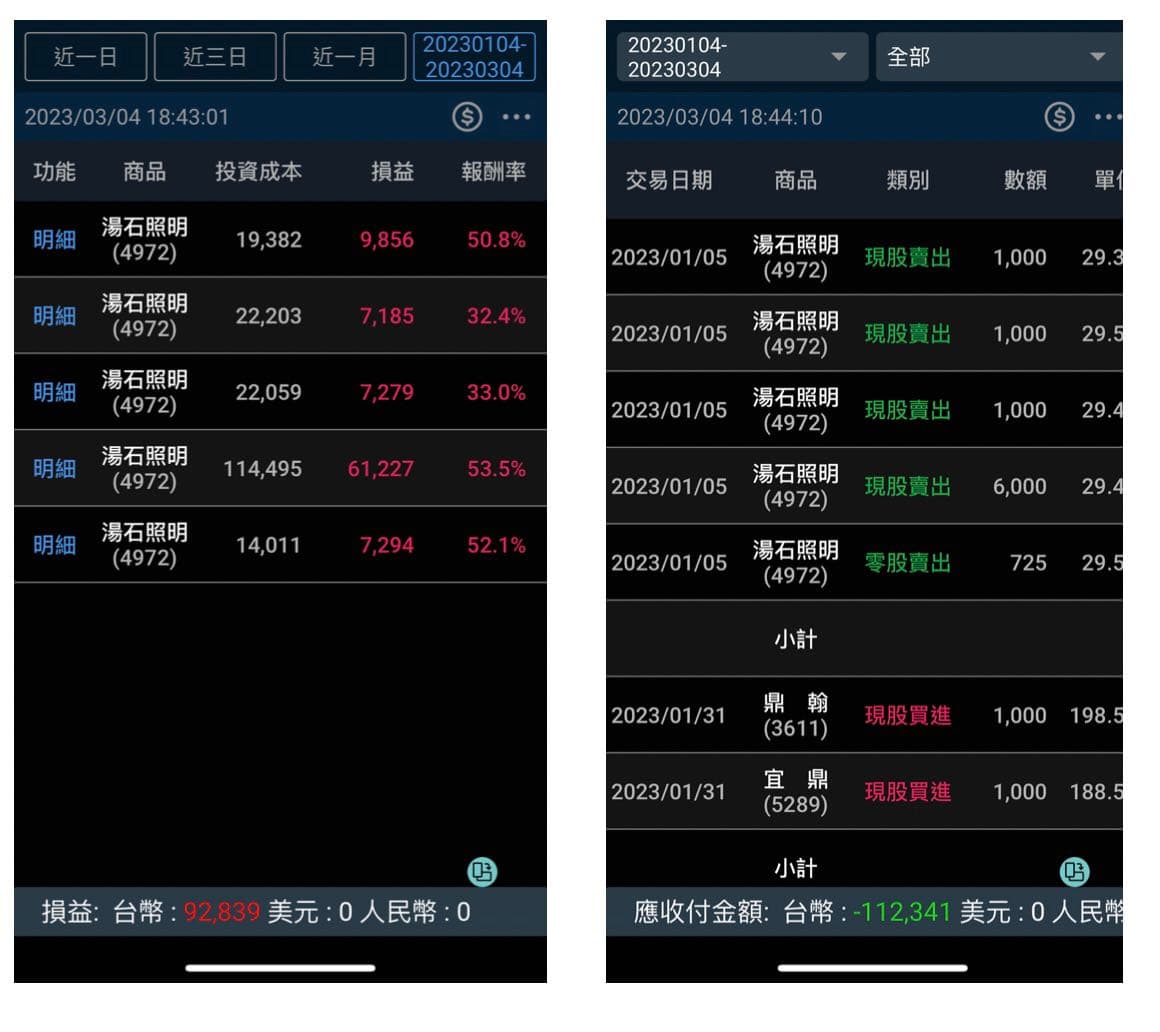Viewport: 1160px width, 1032px height.
Task: Tap the 商品 column header on left screen
Action: (144, 172)
